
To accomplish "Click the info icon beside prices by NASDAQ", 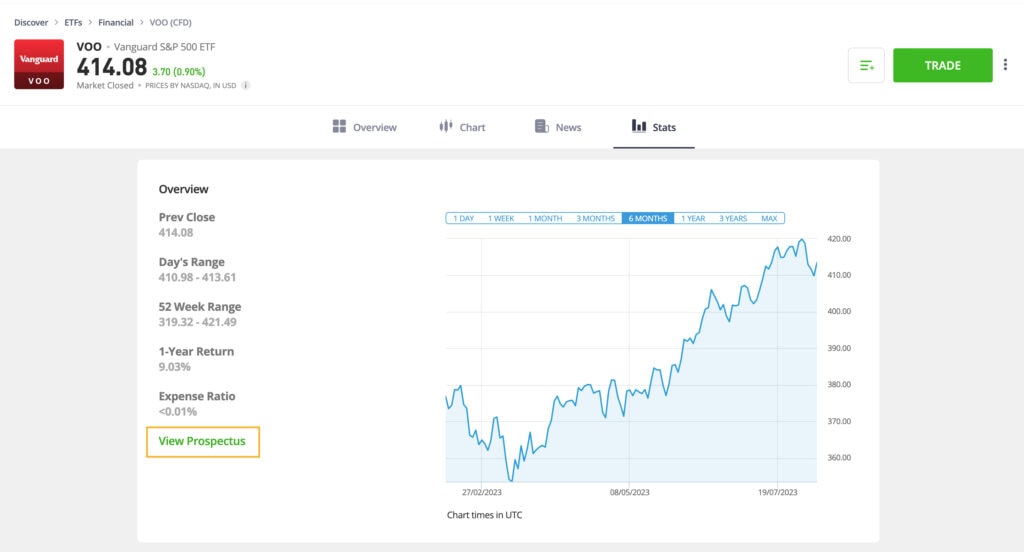I will point(246,86).
